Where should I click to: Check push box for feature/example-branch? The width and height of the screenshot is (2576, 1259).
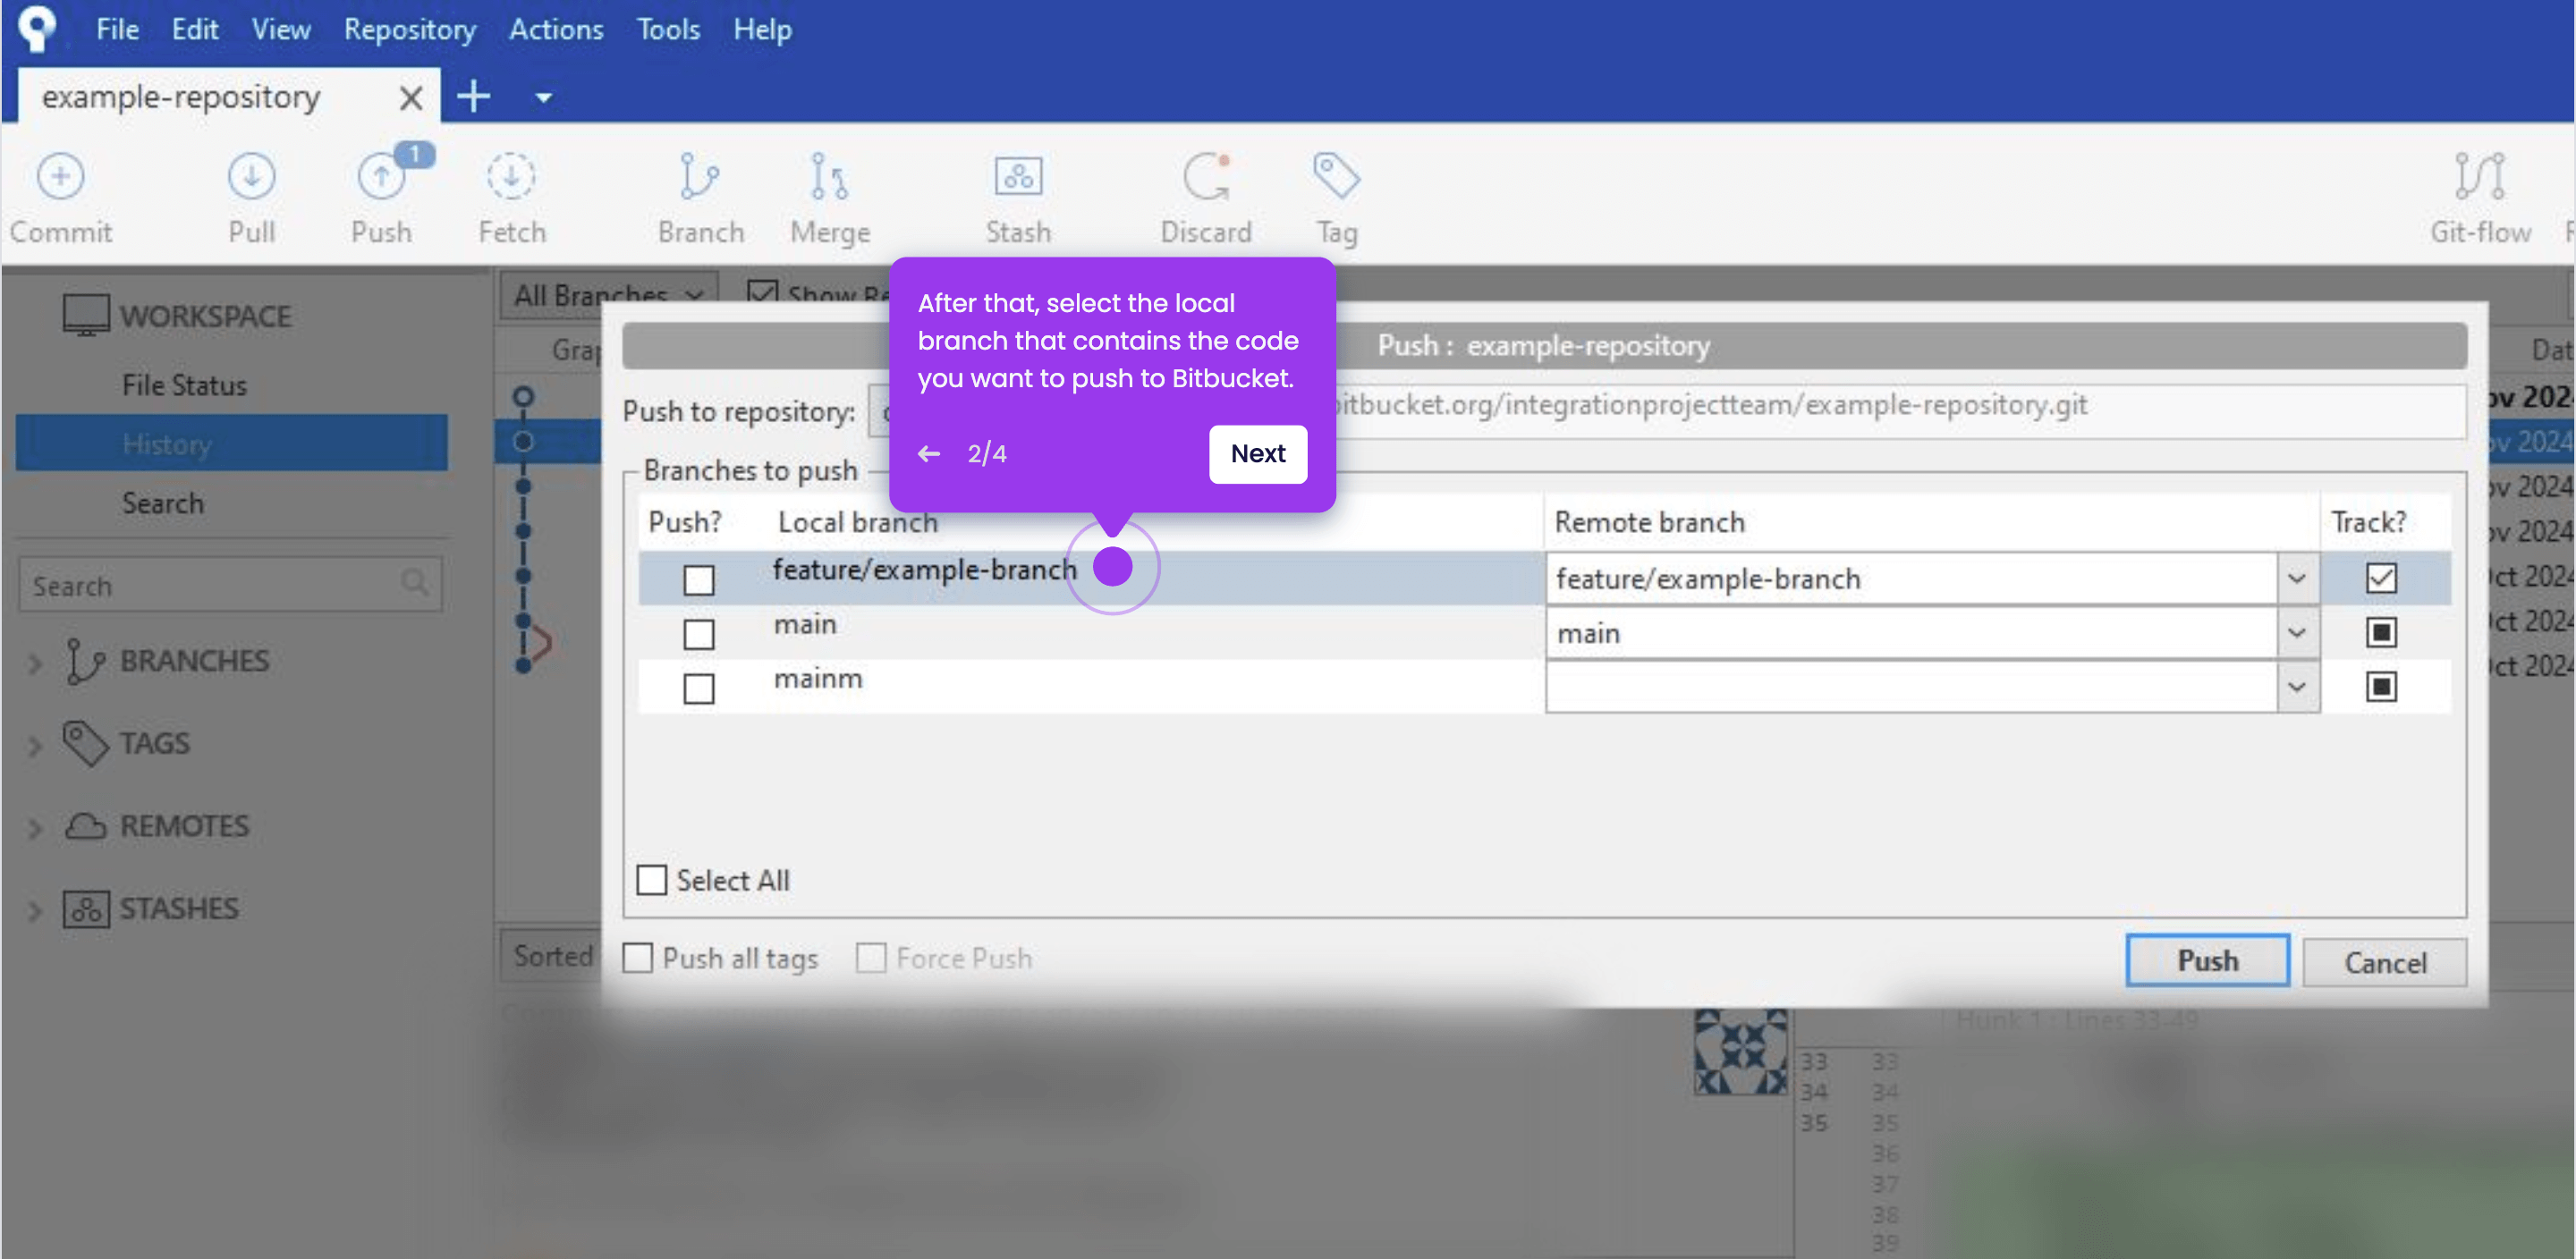pos(699,579)
